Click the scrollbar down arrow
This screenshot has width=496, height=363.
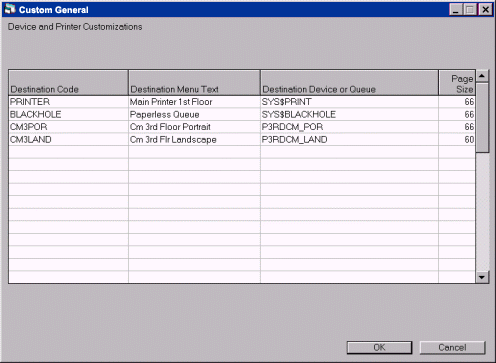482,277
